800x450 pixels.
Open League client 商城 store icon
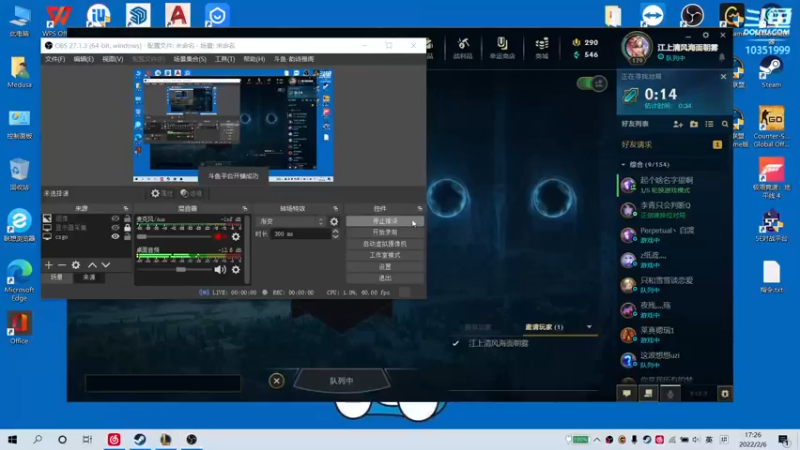click(542, 48)
